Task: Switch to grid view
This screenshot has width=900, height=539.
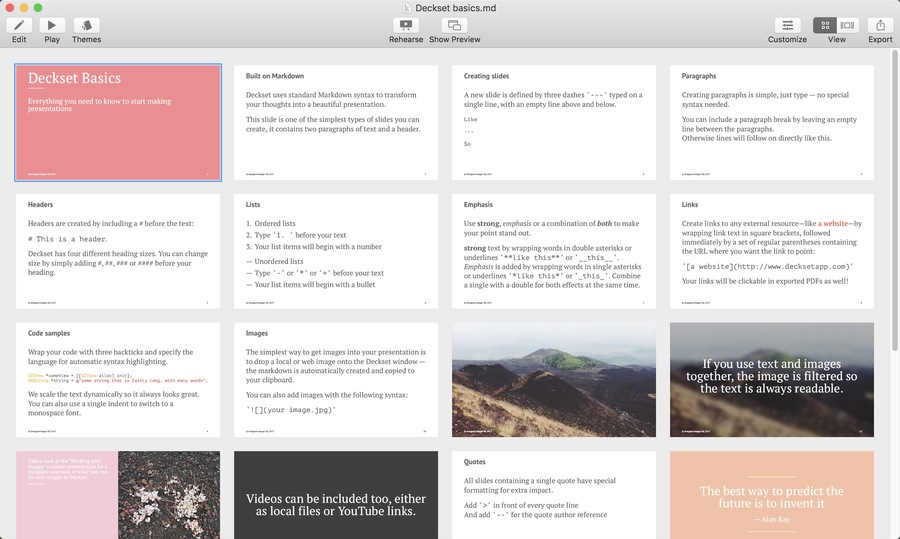Action: tap(825, 25)
